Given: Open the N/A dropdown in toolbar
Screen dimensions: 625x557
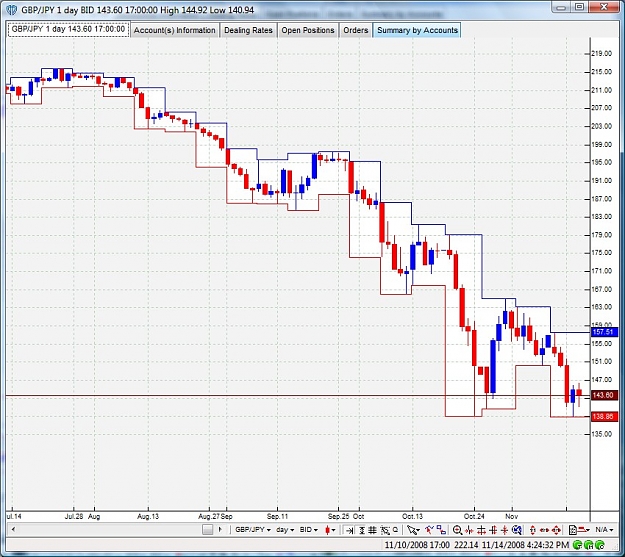Looking at the screenshot, I should pos(604,530).
